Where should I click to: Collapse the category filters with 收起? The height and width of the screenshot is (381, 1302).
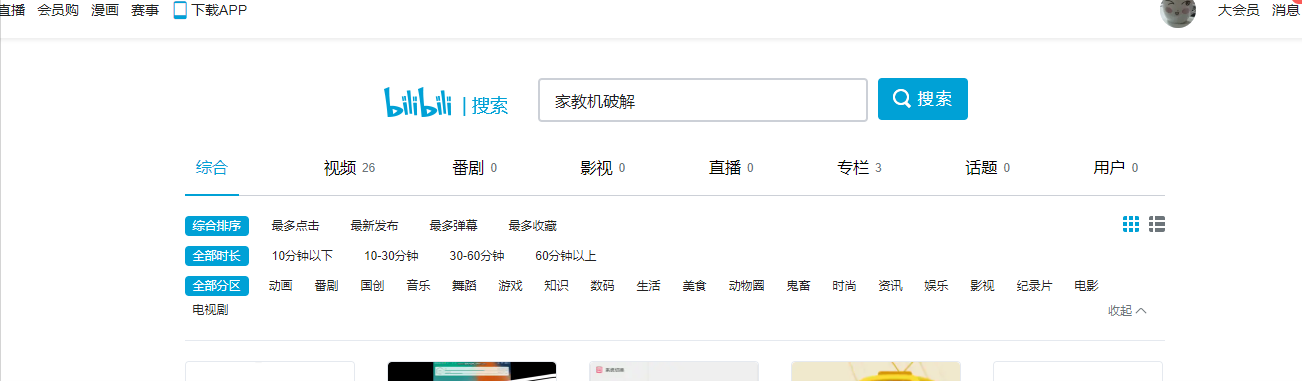(x=1127, y=311)
